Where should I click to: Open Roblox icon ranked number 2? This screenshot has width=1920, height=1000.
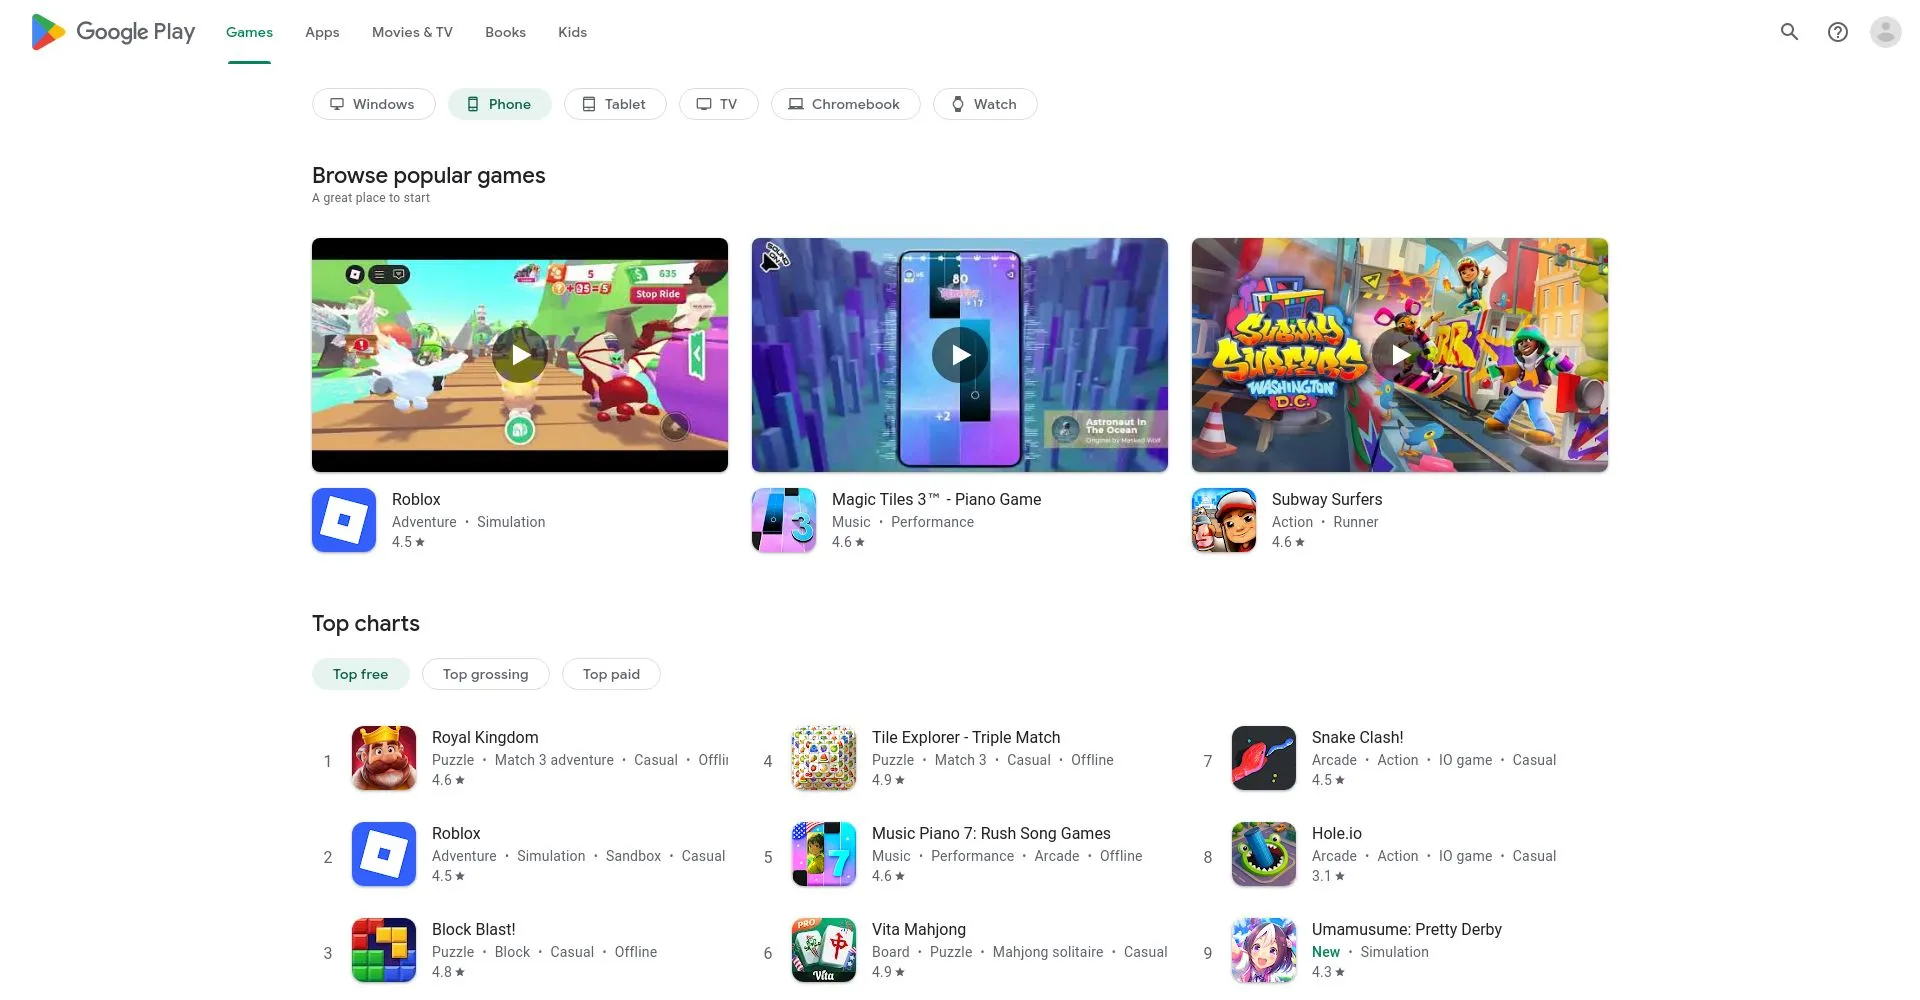tap(384, 854)
